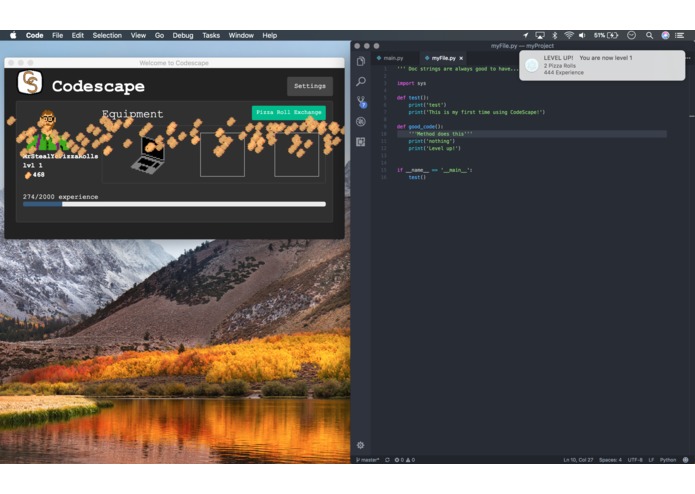Open the Edit menu
The height and width of the screenshot is (494, 695).
tap(78, 35)
